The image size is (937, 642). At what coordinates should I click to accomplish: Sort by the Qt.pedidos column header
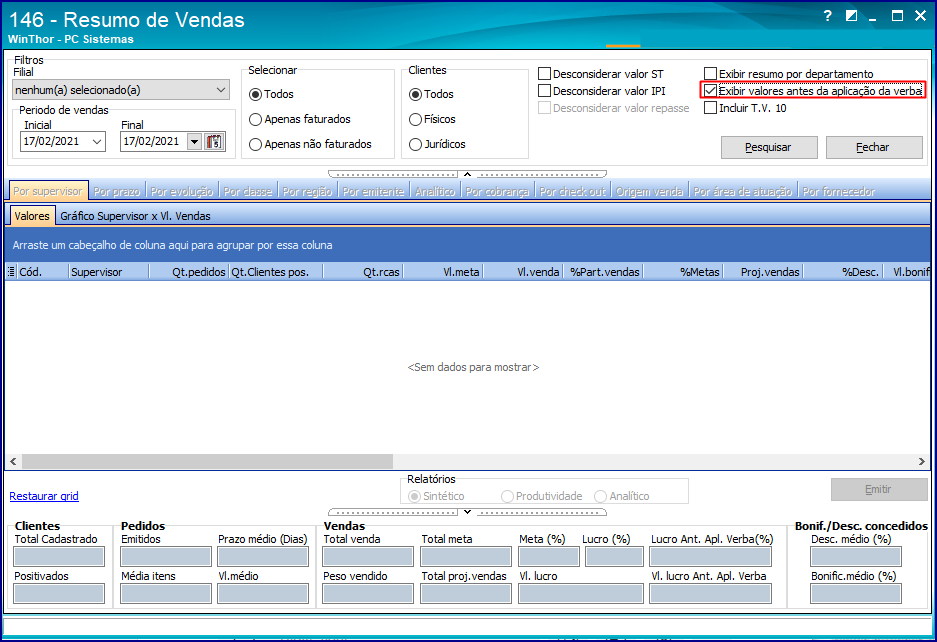click(x=189, y=272)
